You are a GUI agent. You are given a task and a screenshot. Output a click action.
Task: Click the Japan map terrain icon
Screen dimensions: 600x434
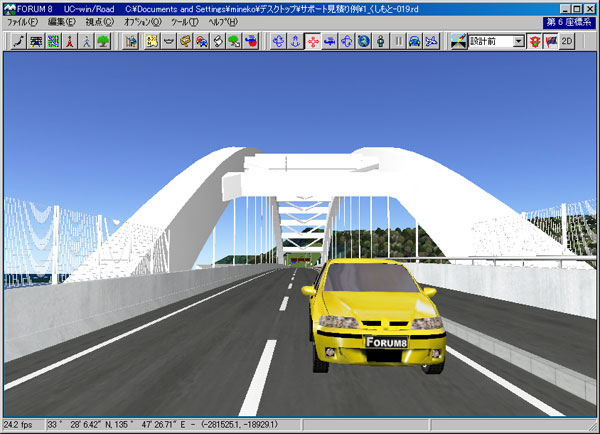[x=19, y=41]
